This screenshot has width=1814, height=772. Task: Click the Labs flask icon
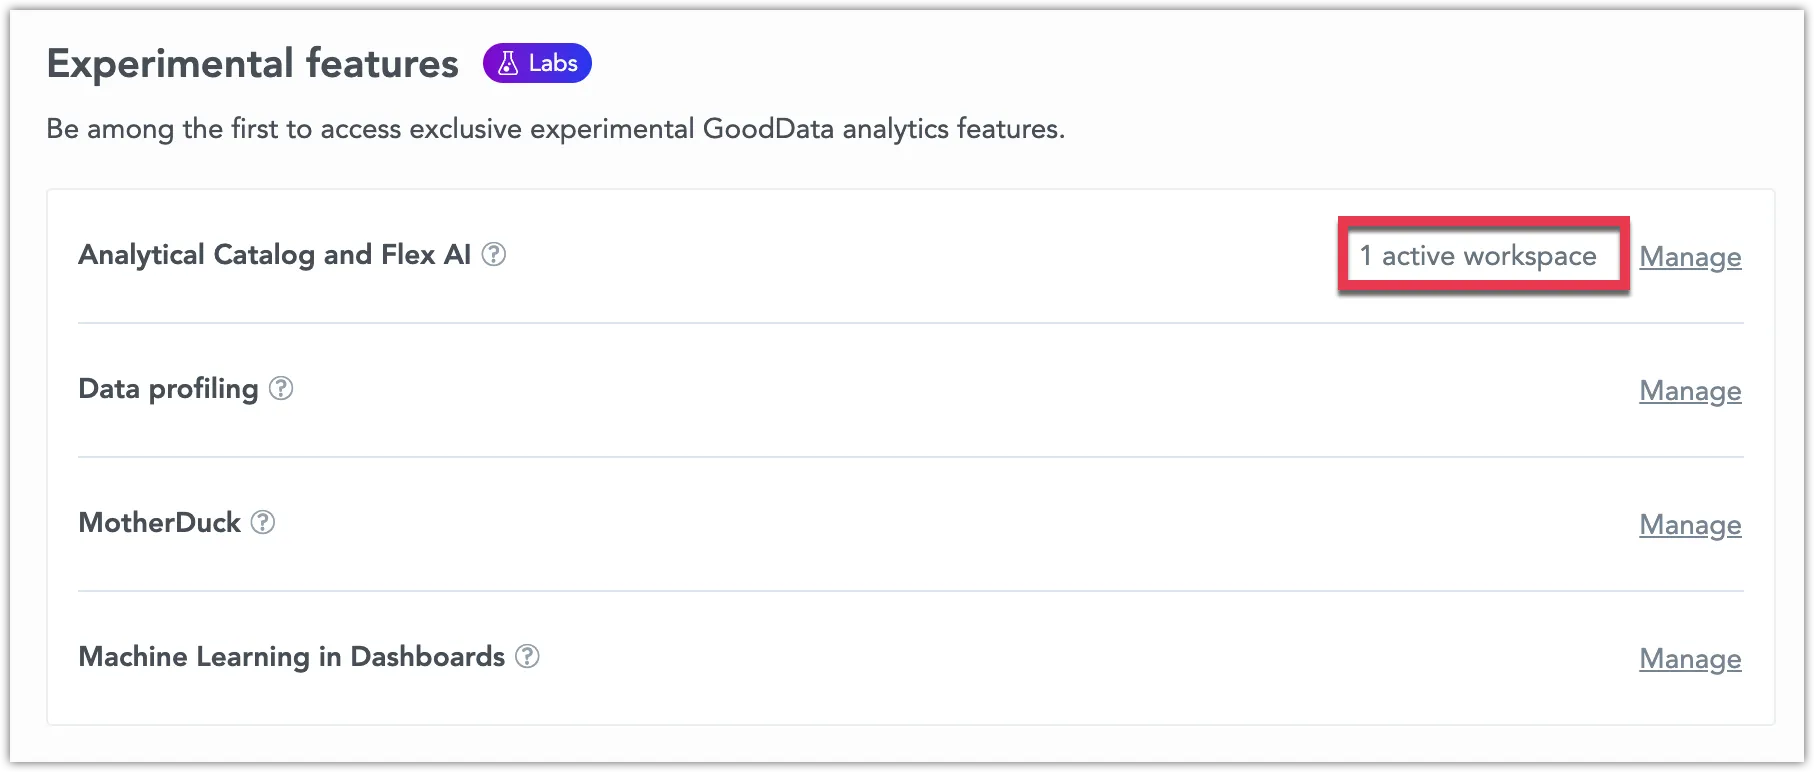point(508,62)
